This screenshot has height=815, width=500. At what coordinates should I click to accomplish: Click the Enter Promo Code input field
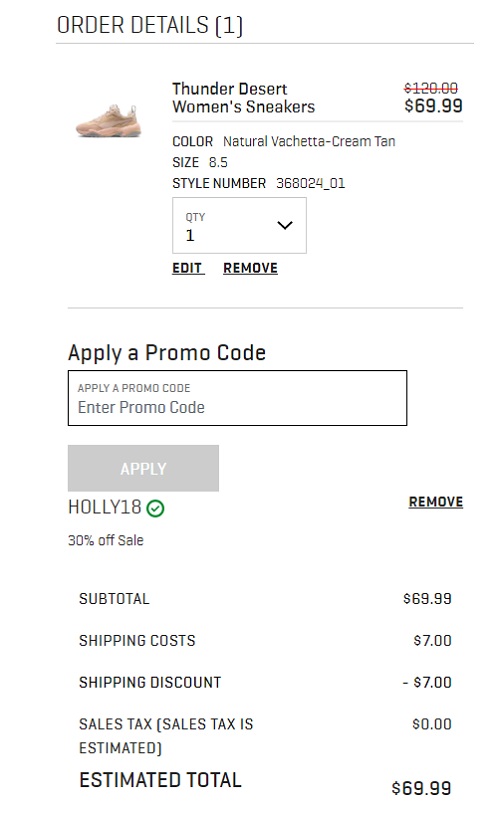coord(238,398)
